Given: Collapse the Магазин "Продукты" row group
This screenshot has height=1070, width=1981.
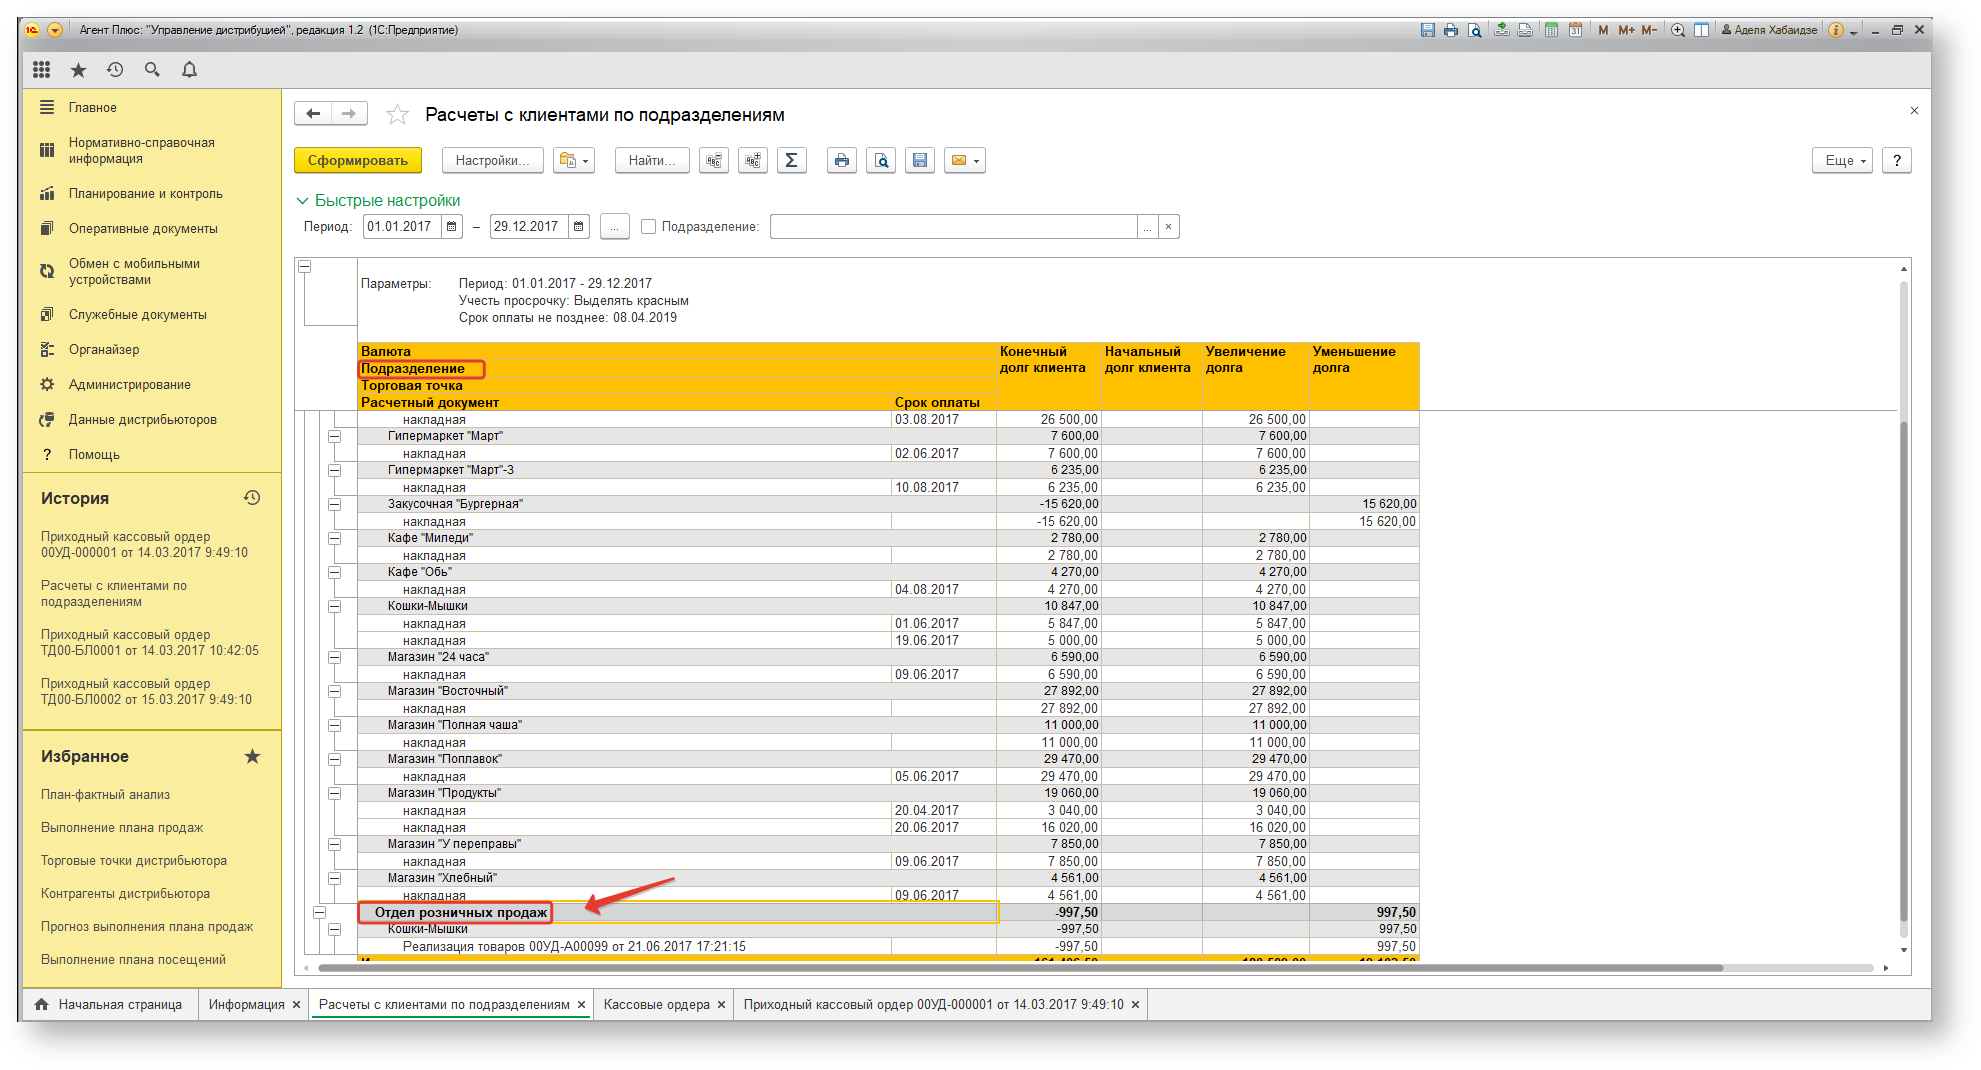Looking at the screenshot, I should point(335,793).
